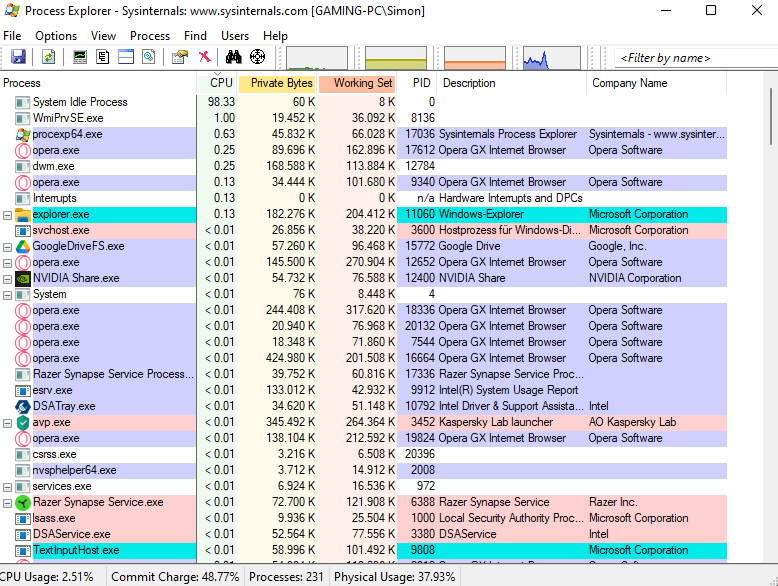Viewport: 778px width, 586px height.
Task: Click the avp.exe Kaspersky shield icon
Action: 23,423
